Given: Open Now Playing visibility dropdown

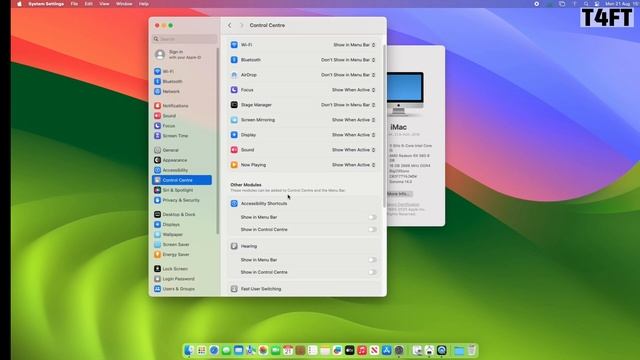Looking at the screenshot, I should point(353,165).
